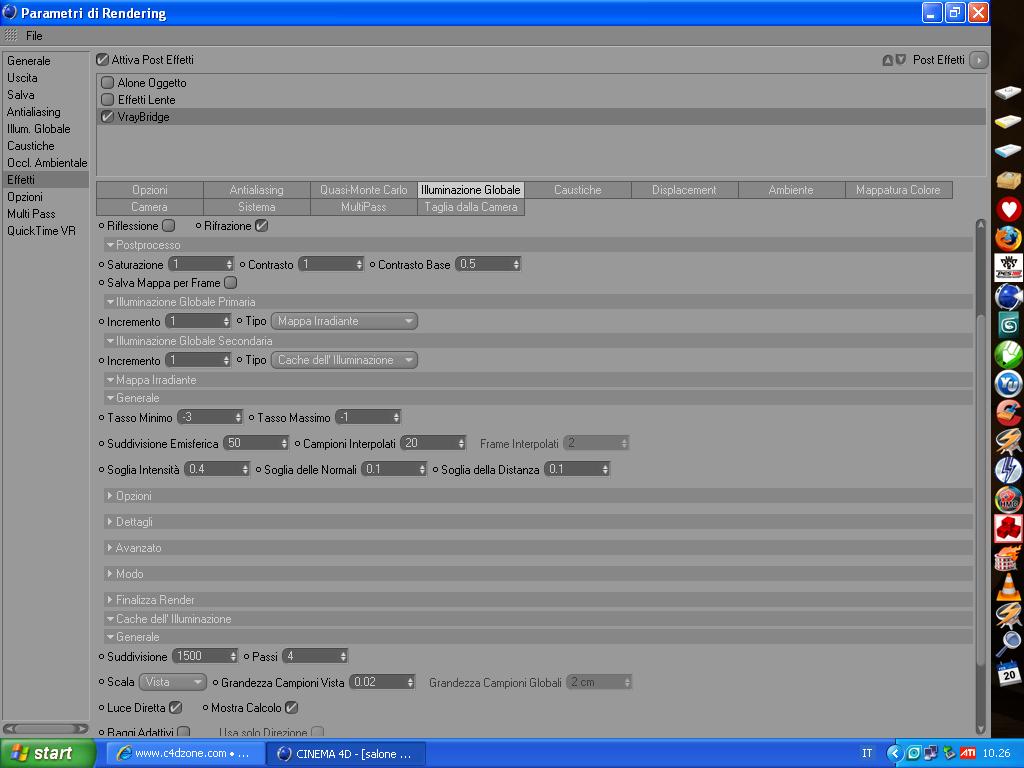Image resolution: width=1024 pixels, height=768 pixels.
Task: Uncheck the VrayBridge effect checkbox
Action: tap(108, 116)
